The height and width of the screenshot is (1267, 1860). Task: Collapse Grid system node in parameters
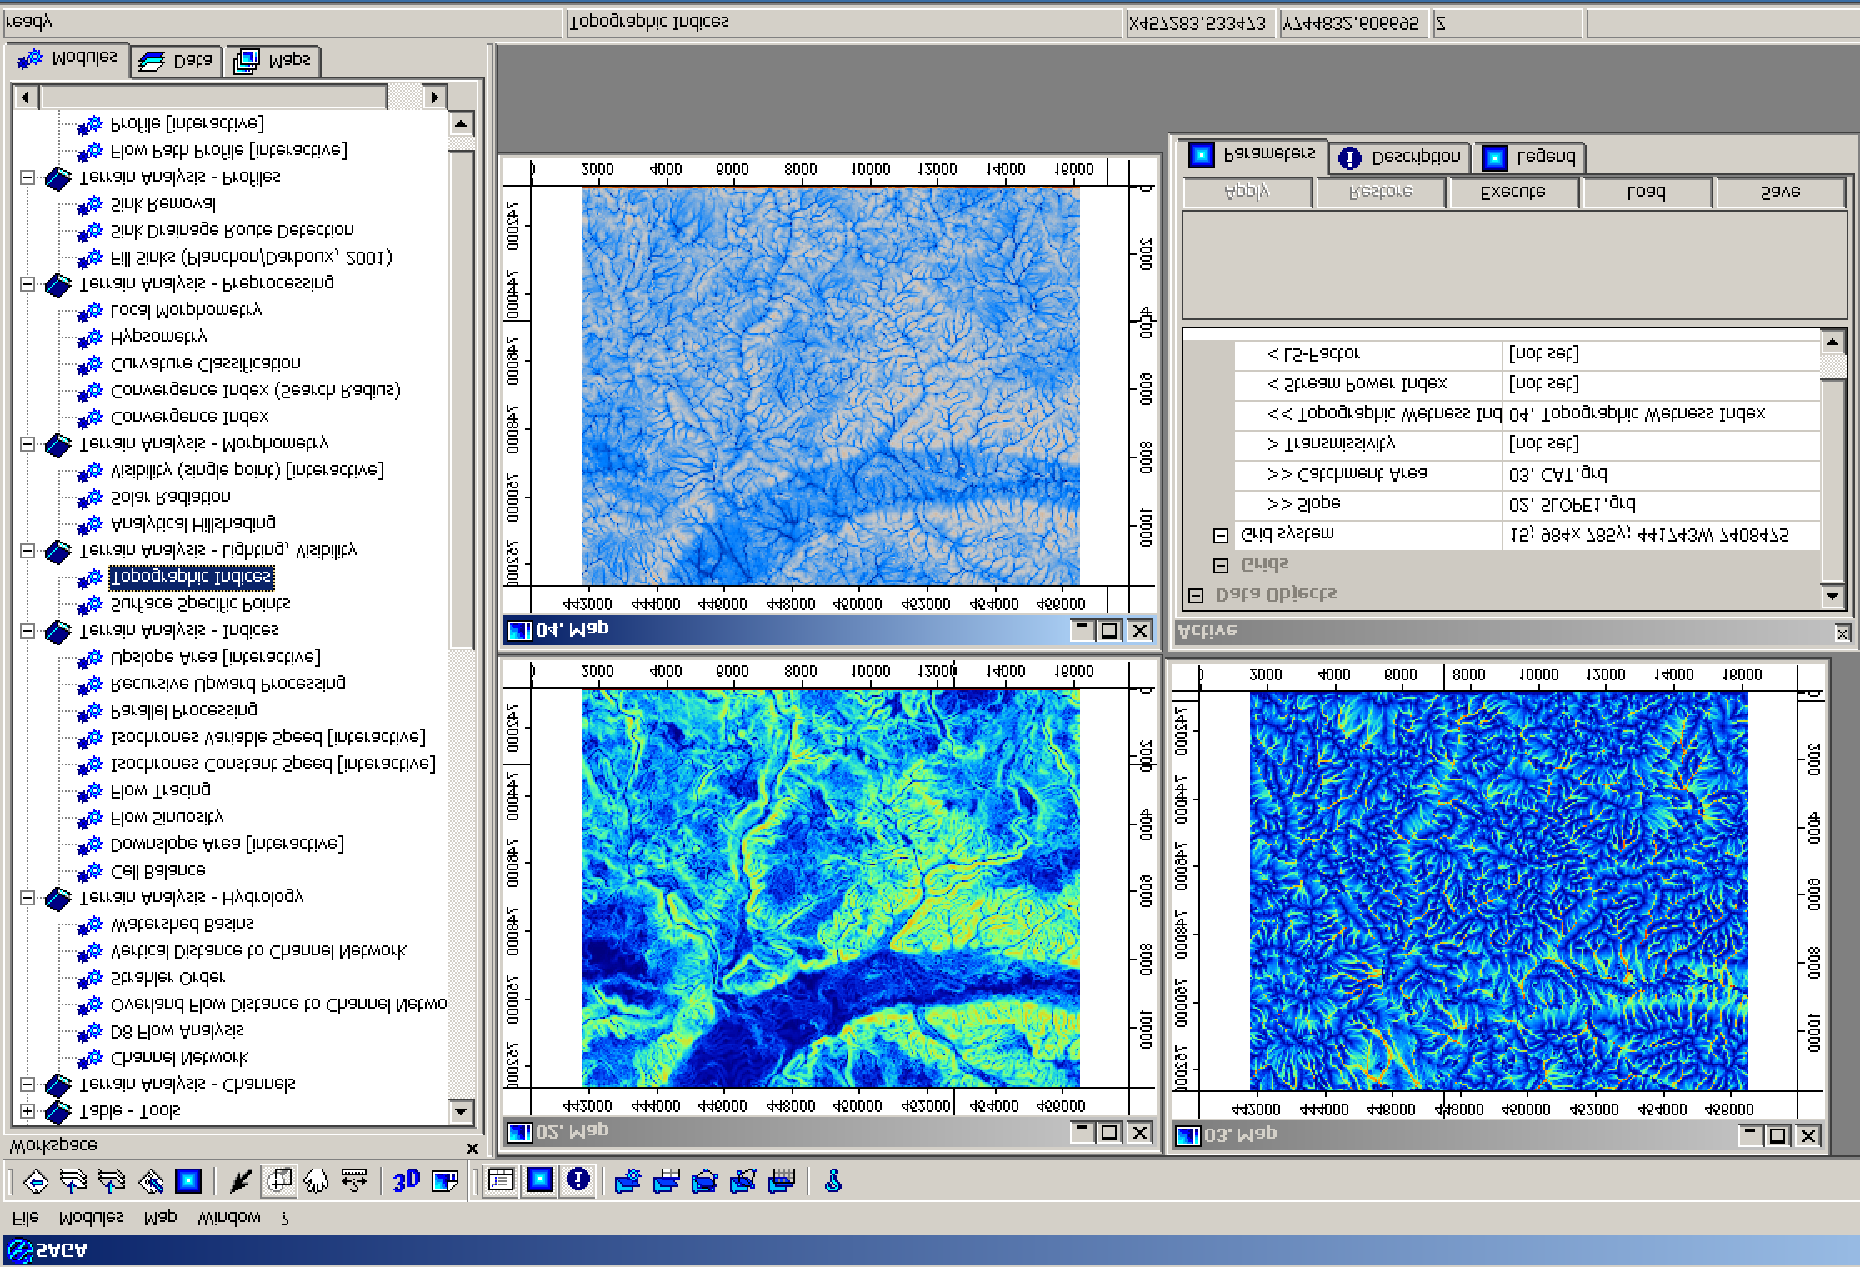pyautogui.click(x=1220, y=535)
